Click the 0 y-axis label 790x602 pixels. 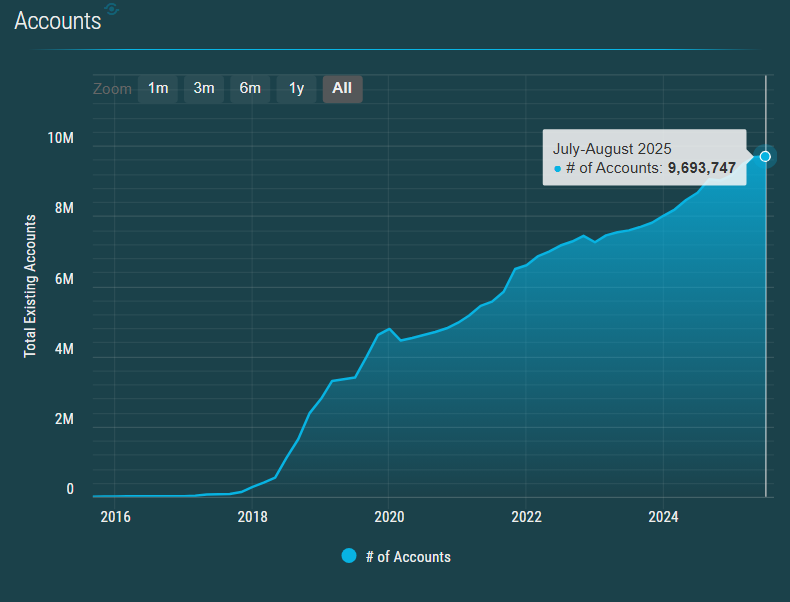point(70,489)
